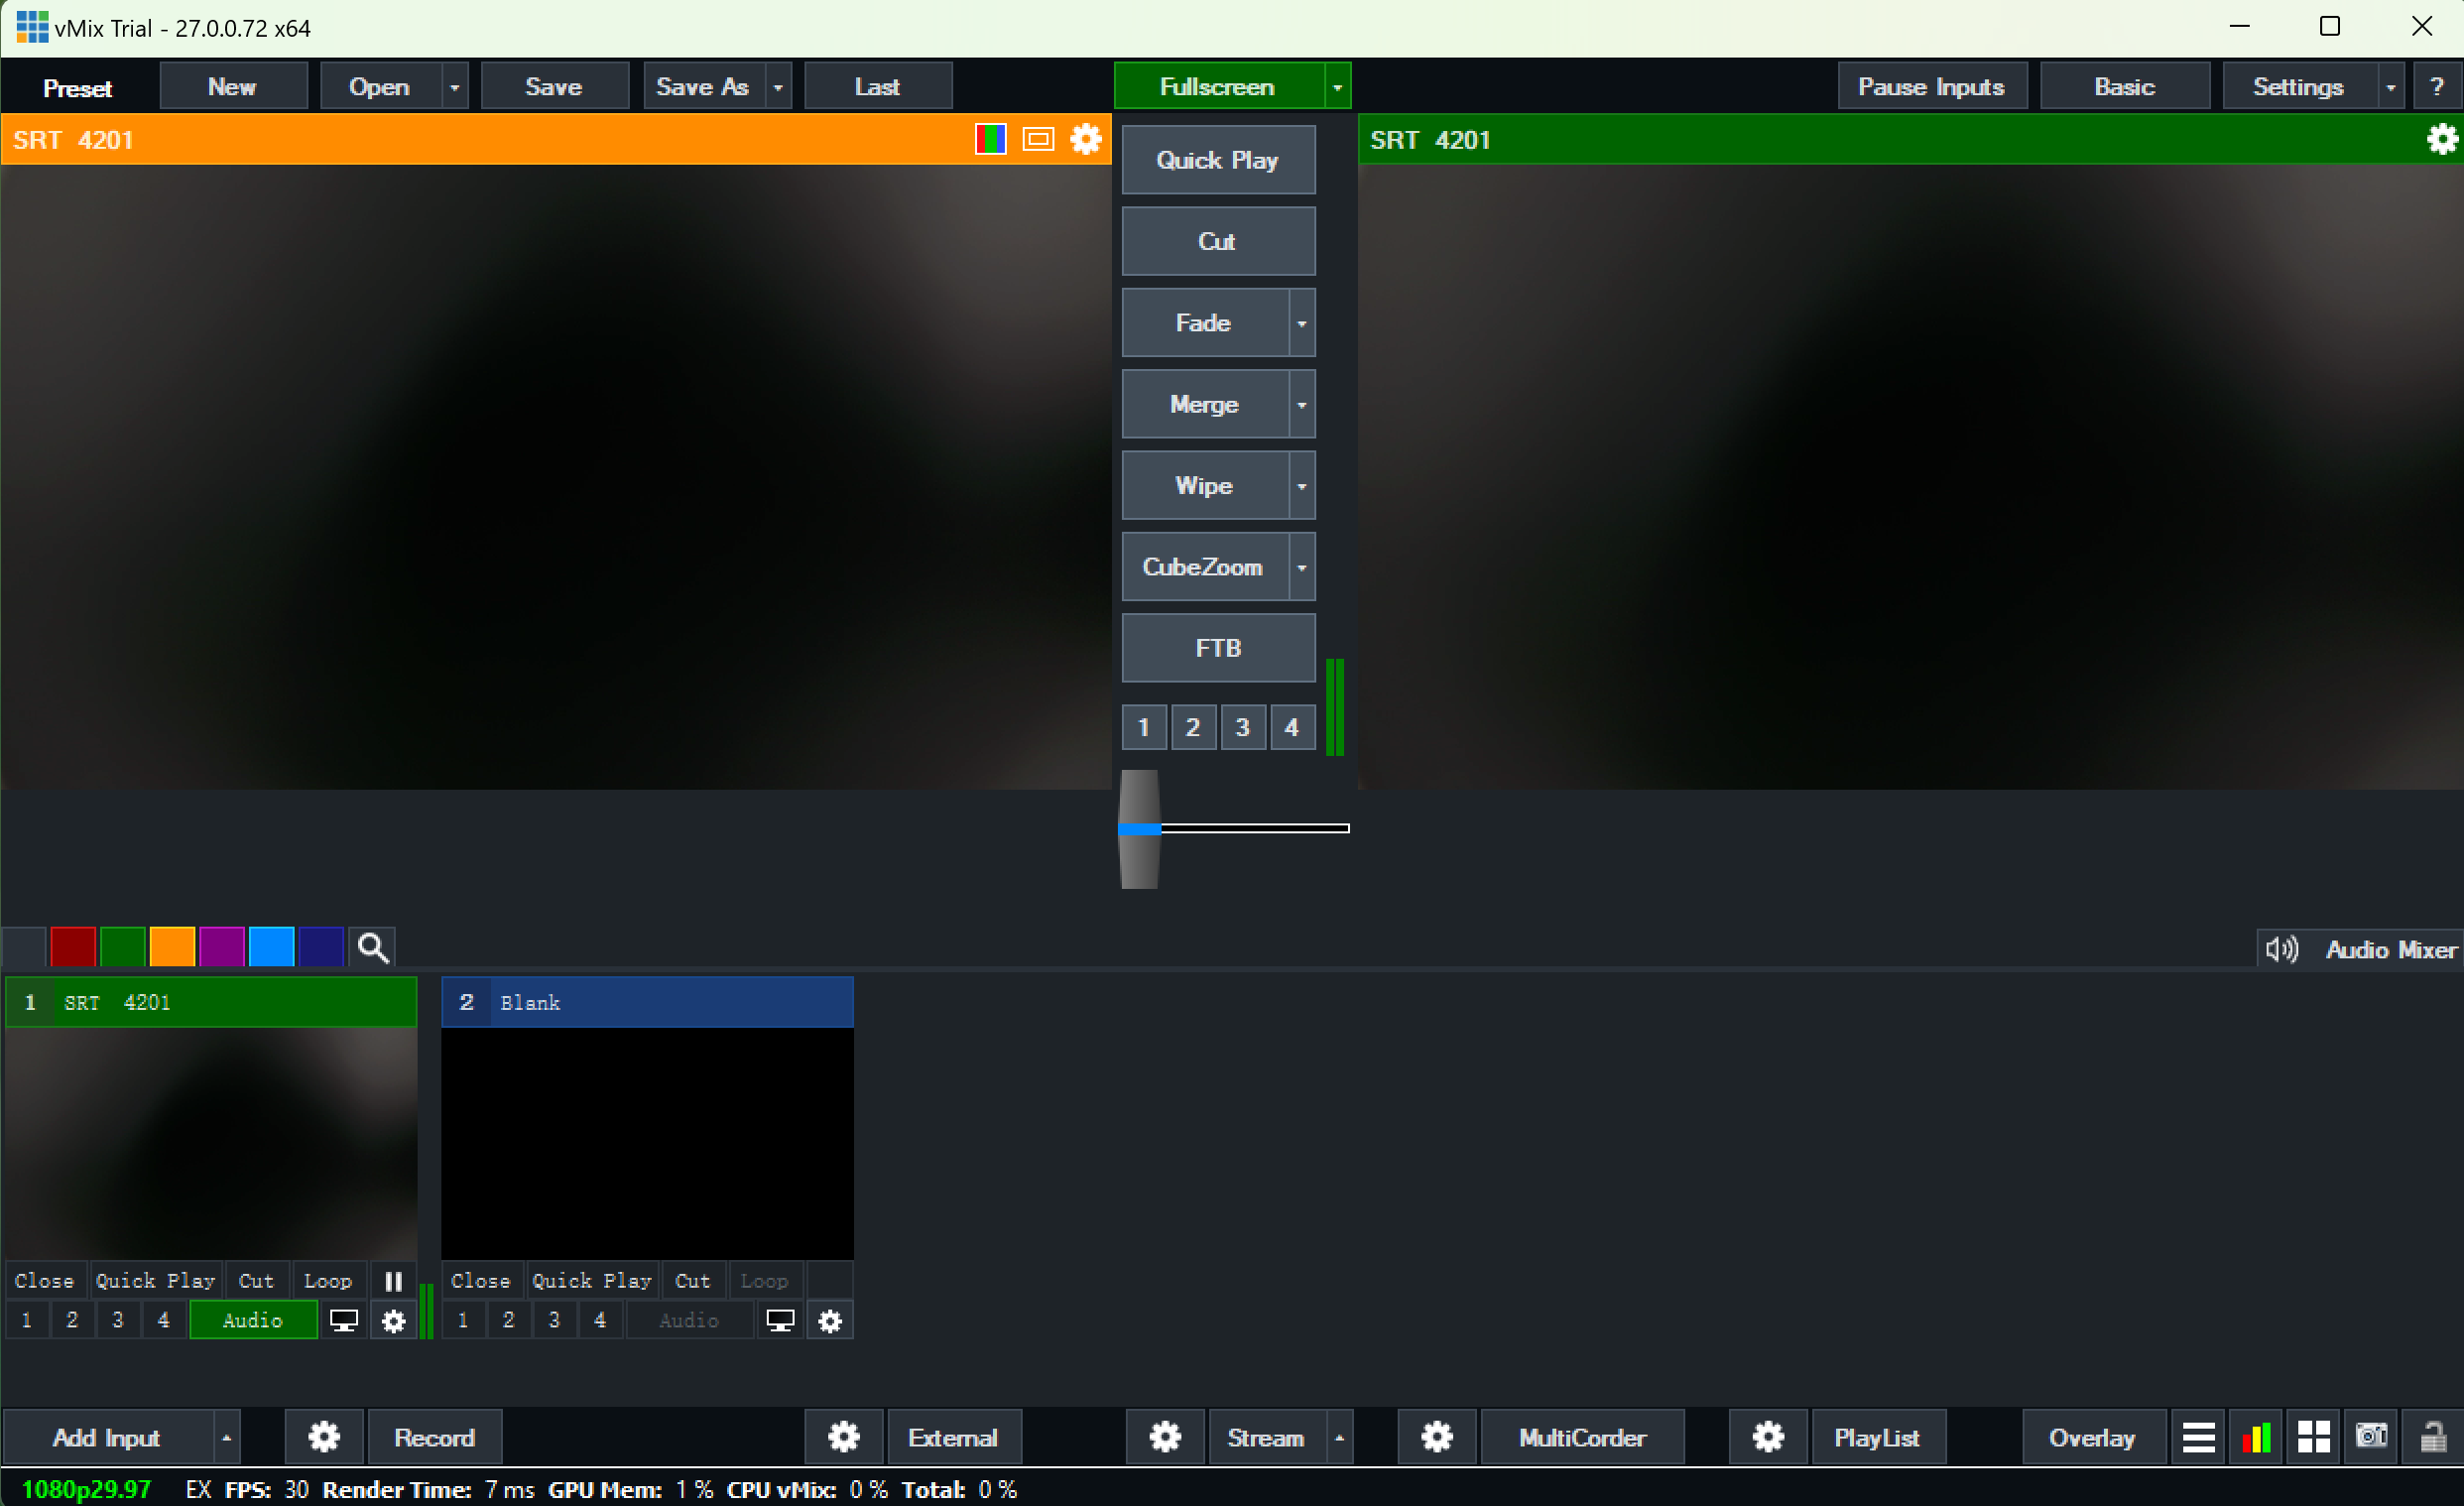Toggle overlay 2 under transition buttons
Screen dimensions: 2464x1506
click(1193, 727)
